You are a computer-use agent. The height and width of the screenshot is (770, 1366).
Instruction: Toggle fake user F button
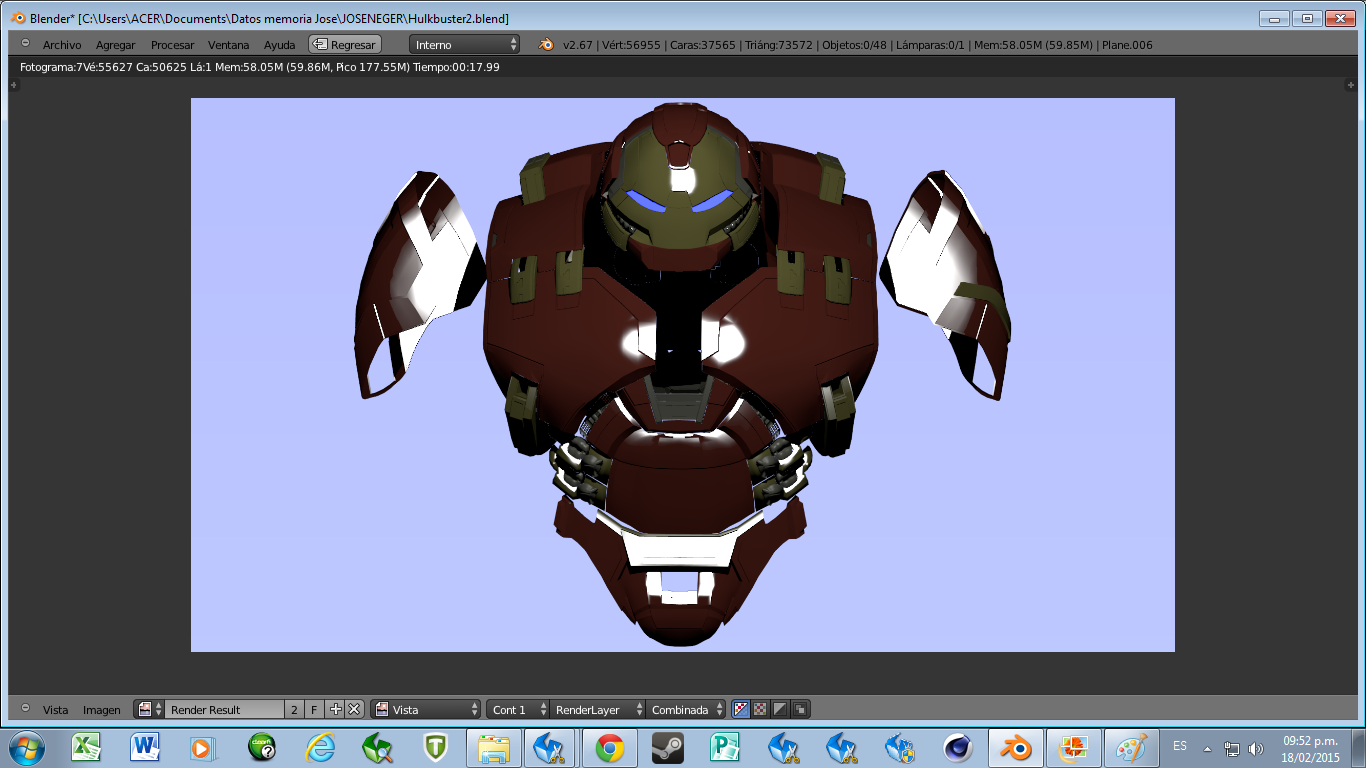[314, 709]
